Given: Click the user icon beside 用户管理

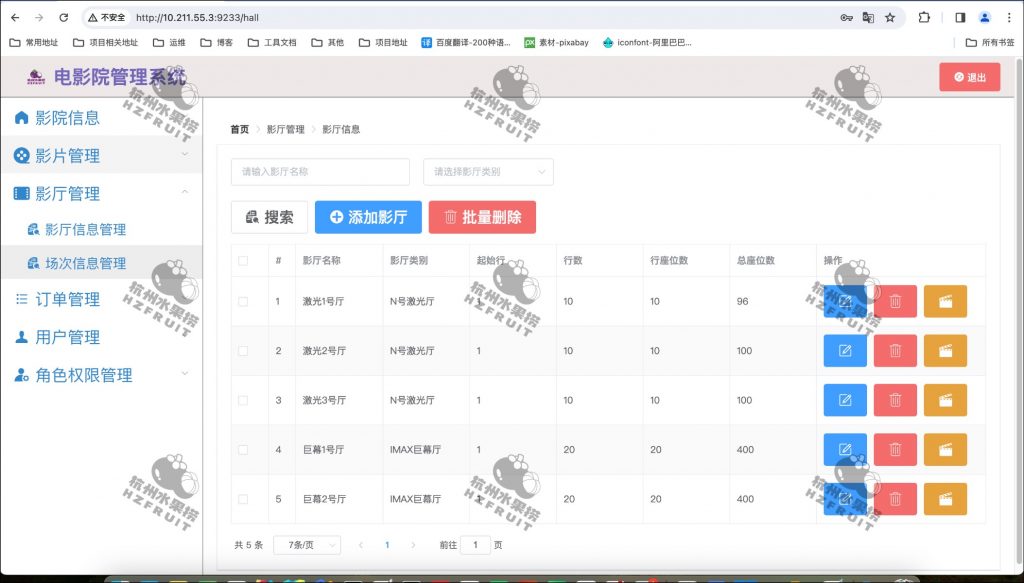Looking at the screenshot, I should point(23,337).
